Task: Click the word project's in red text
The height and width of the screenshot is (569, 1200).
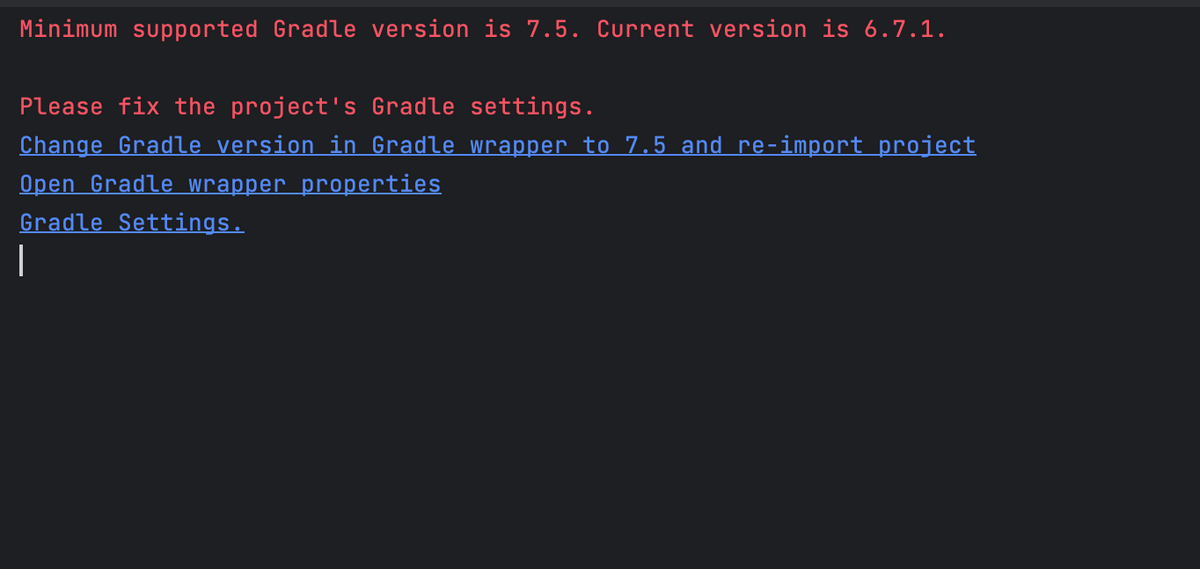Action: (x=293, y=106)
